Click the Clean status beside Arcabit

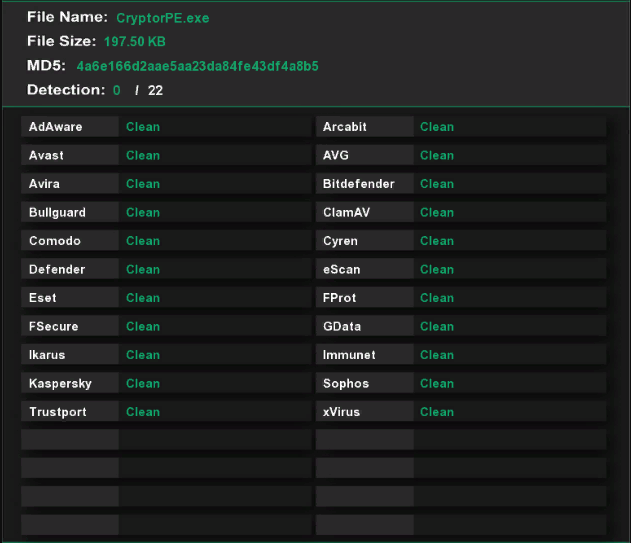[x=437, y=127]
